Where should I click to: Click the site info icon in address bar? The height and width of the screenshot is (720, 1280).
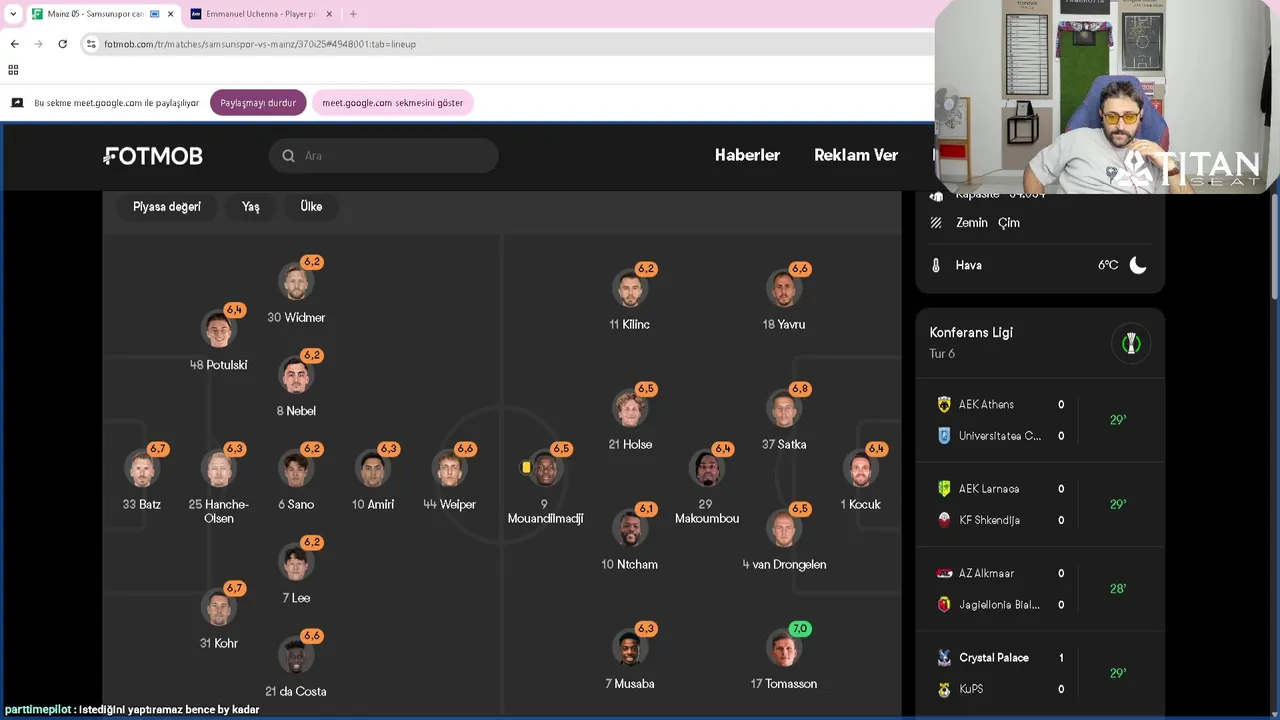[91, 44]
